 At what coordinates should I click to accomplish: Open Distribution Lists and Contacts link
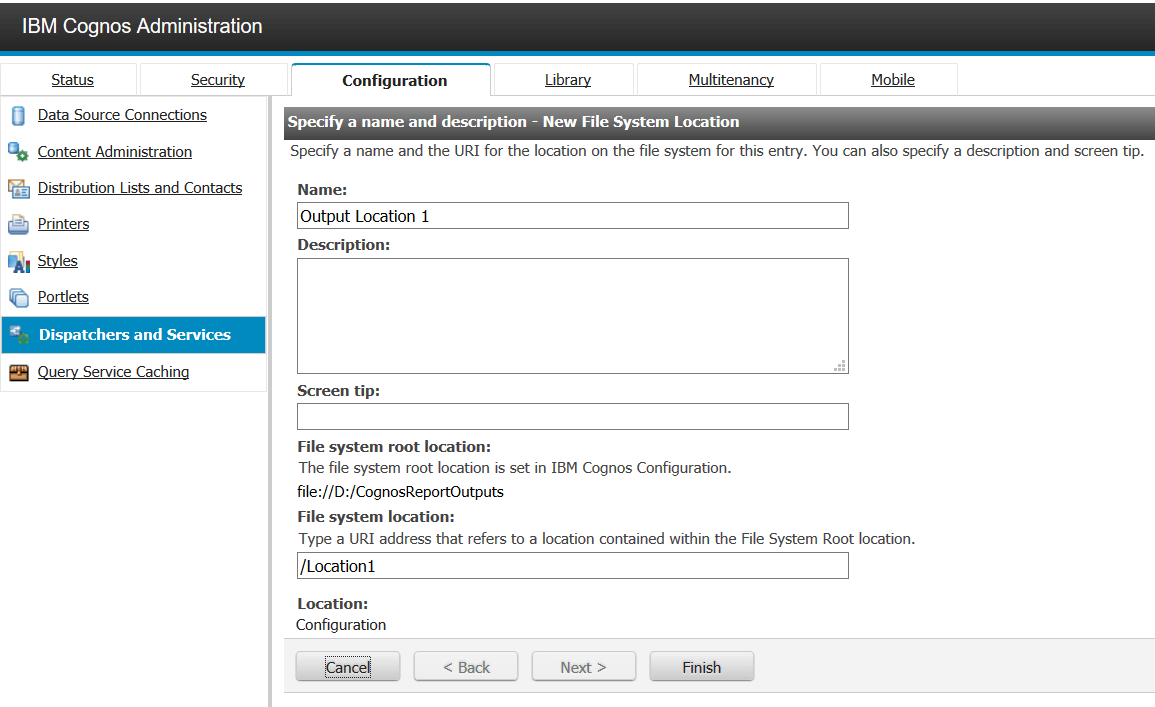click(140, 188)
